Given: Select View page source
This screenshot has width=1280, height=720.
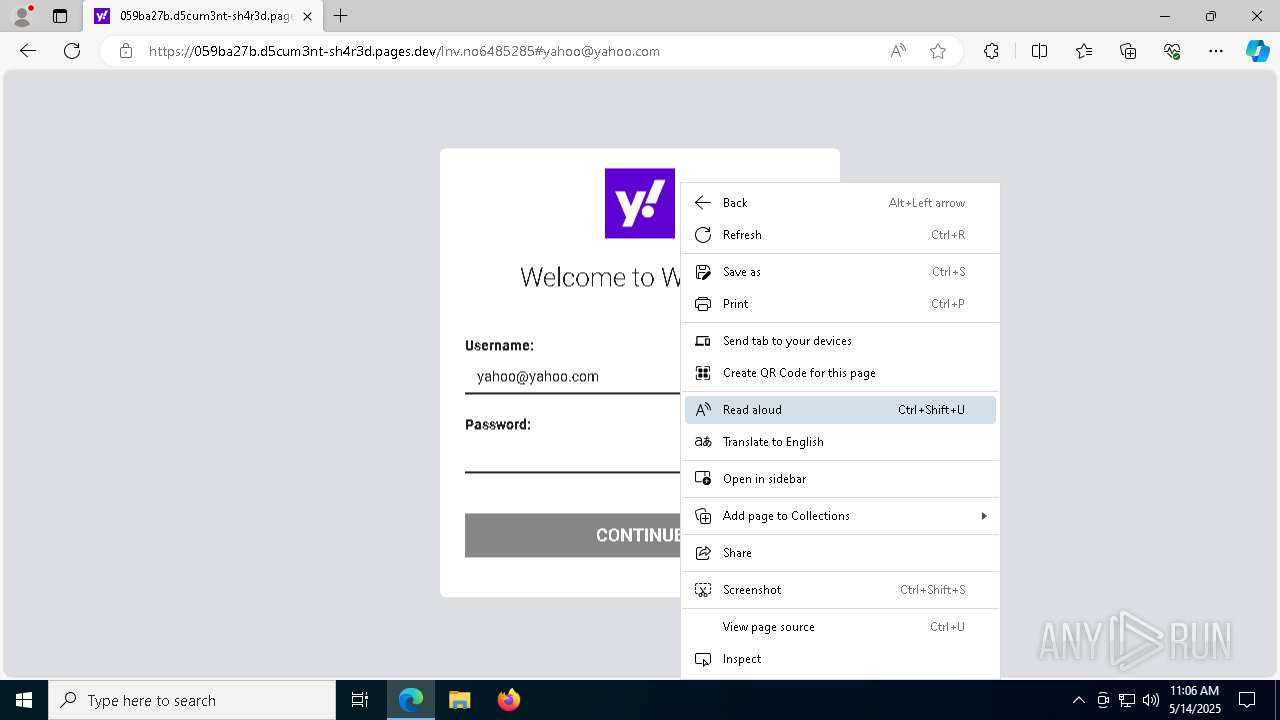Looking at the screenshot, I should coord(840,627).
